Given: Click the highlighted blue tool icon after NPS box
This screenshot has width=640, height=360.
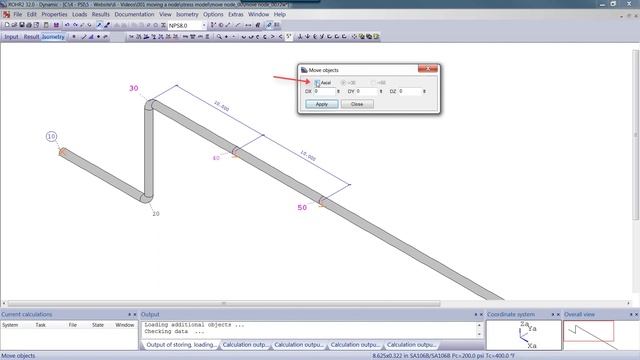Looking at the screenshot, I should (269, 25).
